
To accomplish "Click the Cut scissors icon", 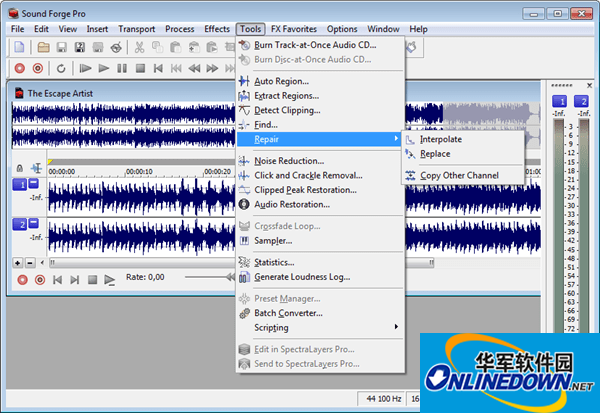I will tap(139, 48).
